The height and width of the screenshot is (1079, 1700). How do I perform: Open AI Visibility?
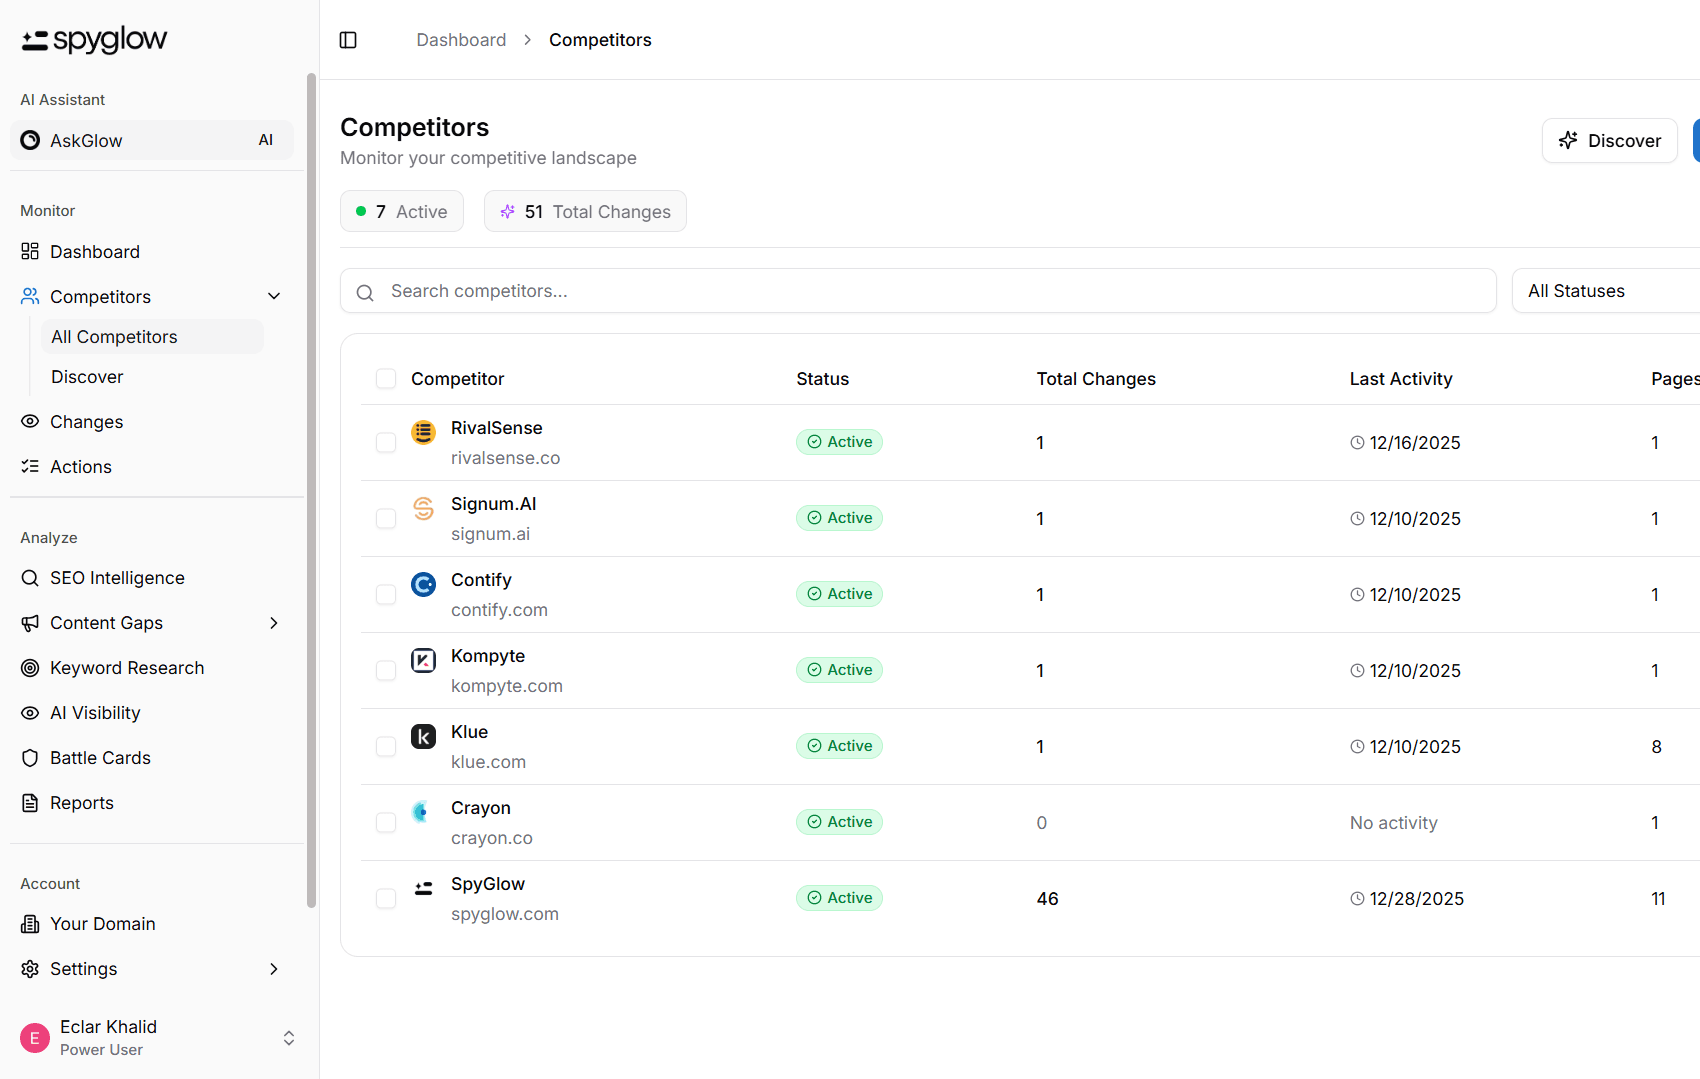(95, 712)
